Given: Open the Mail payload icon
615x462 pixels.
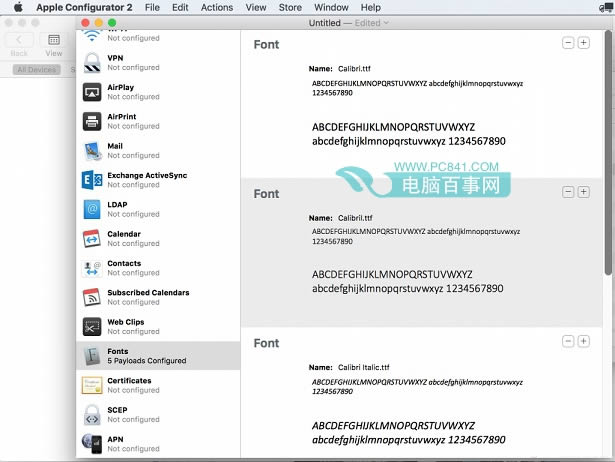Looking at the screenshot, I should (92, 151).
